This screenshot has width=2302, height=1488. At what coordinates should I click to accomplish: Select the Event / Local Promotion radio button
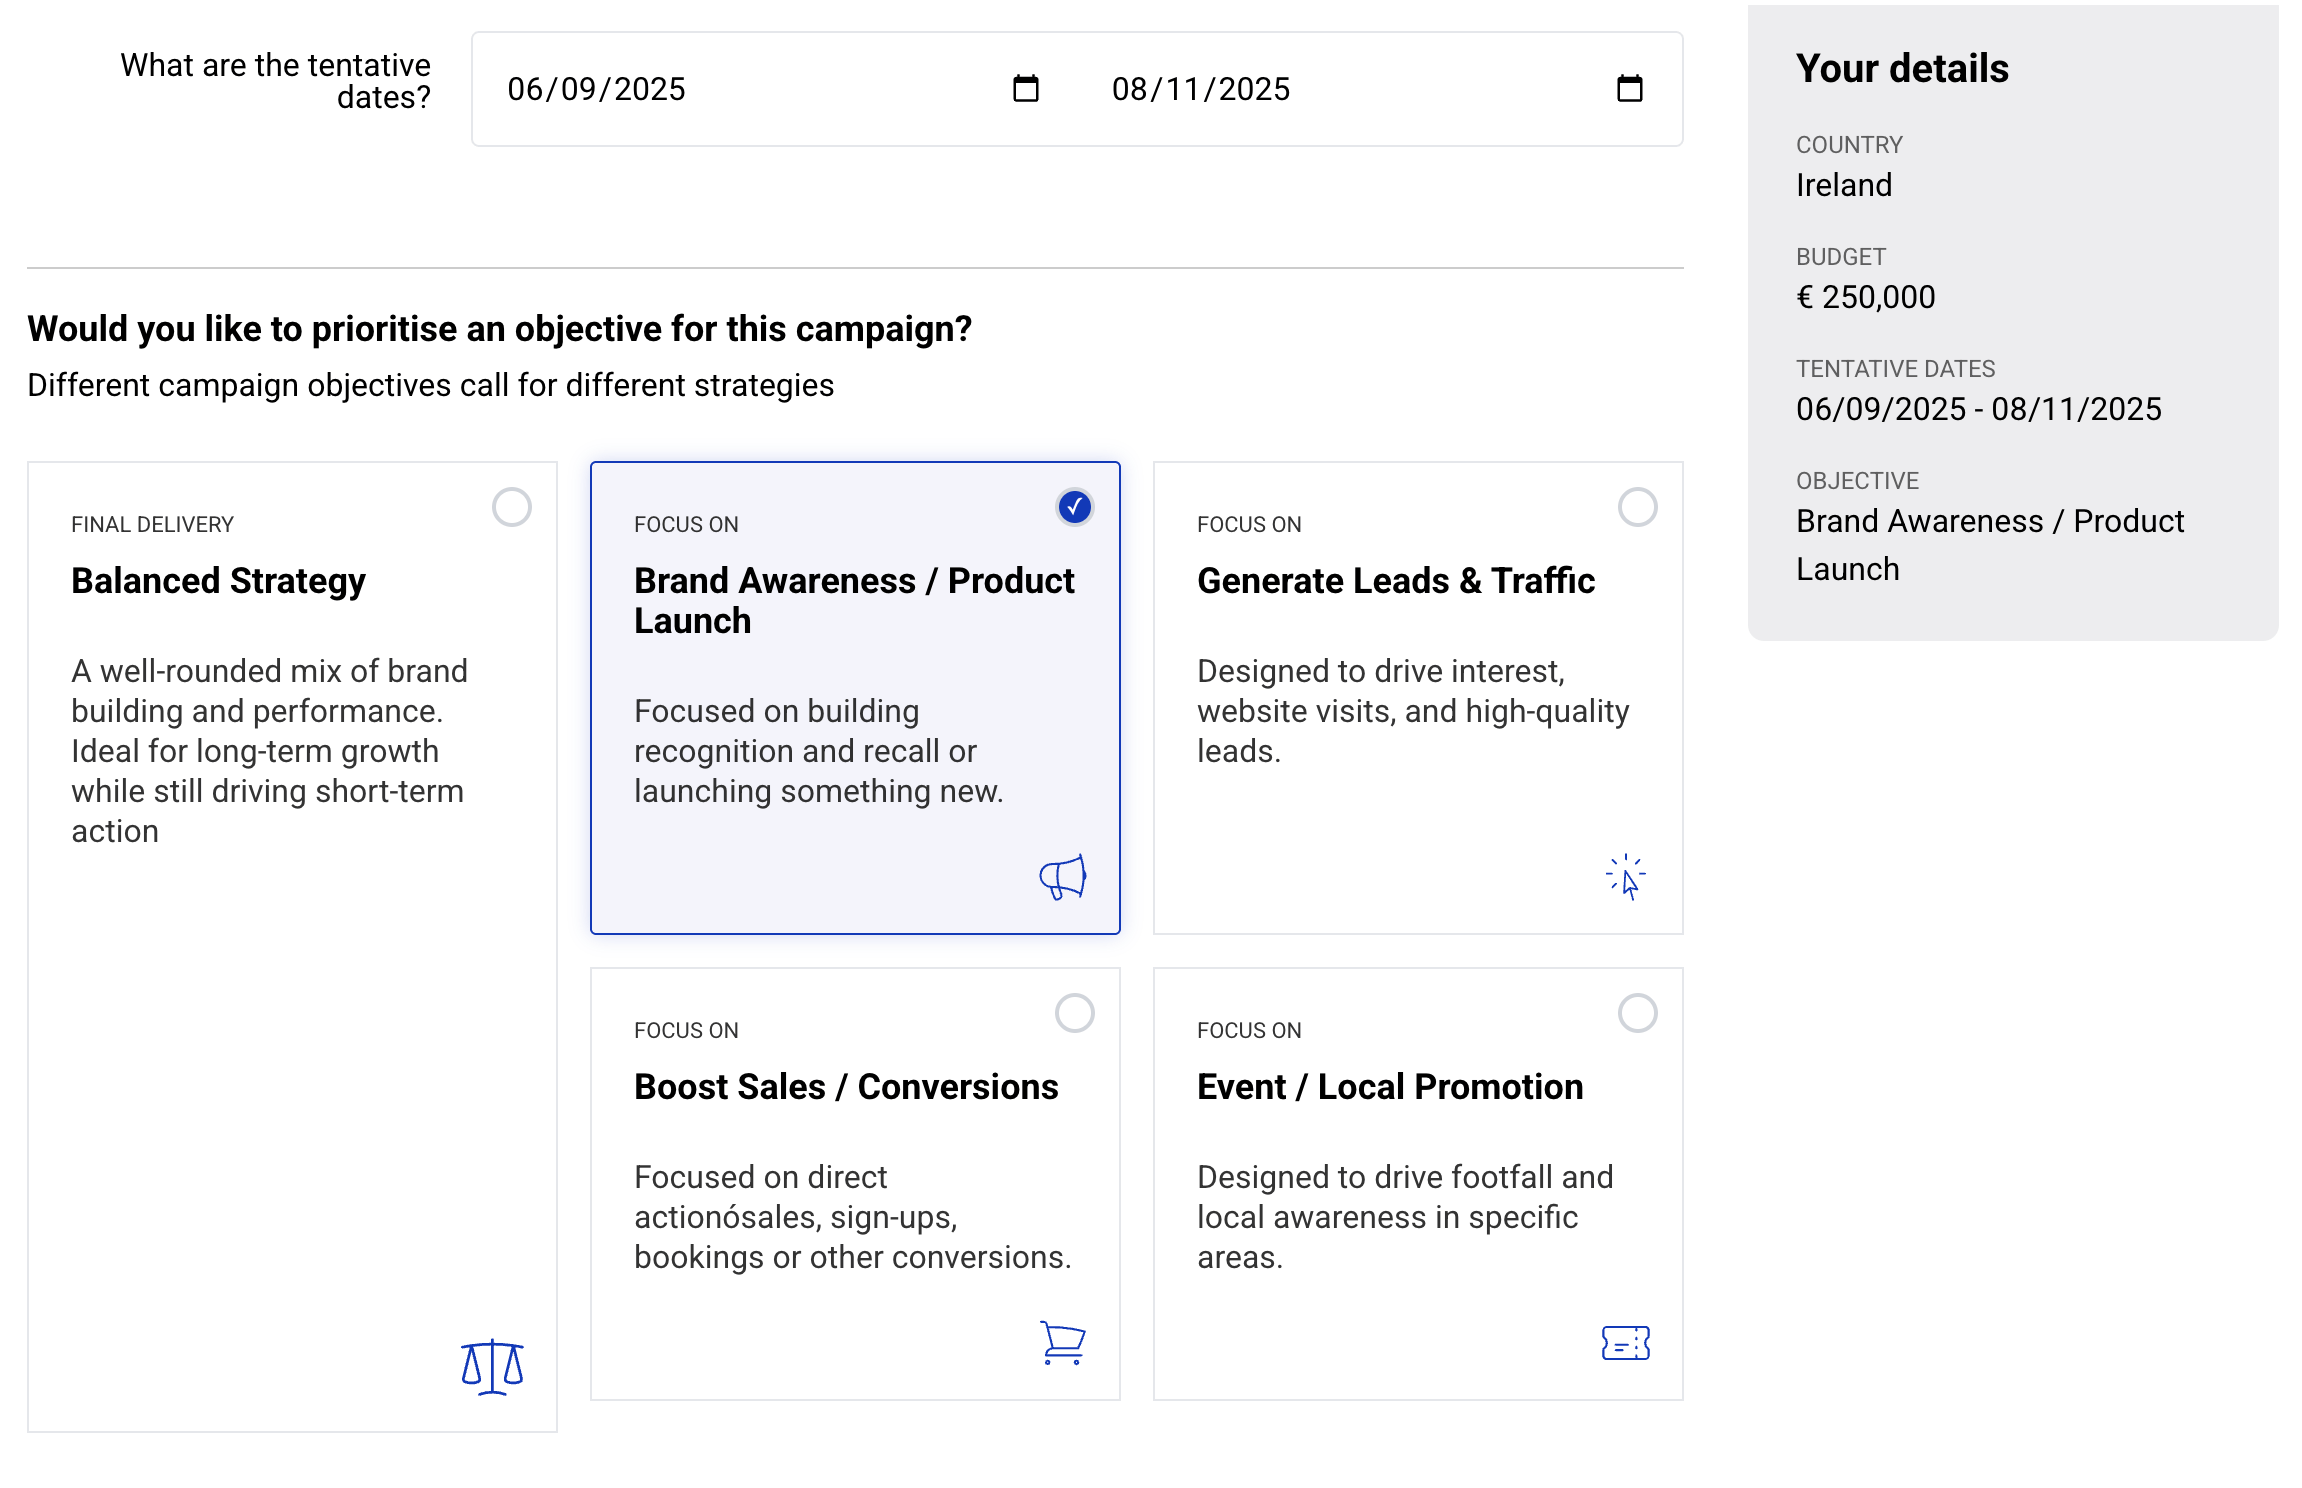tap(1637, 1013)
